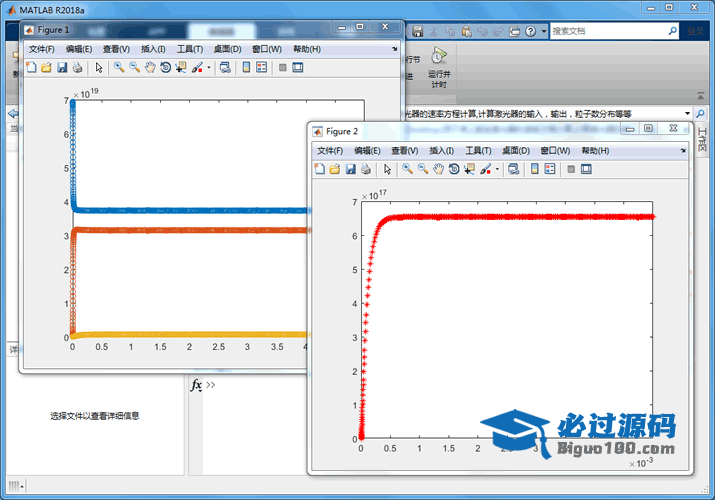Activate Zoom In tool in Figure 1

click(x=119, y=68)
